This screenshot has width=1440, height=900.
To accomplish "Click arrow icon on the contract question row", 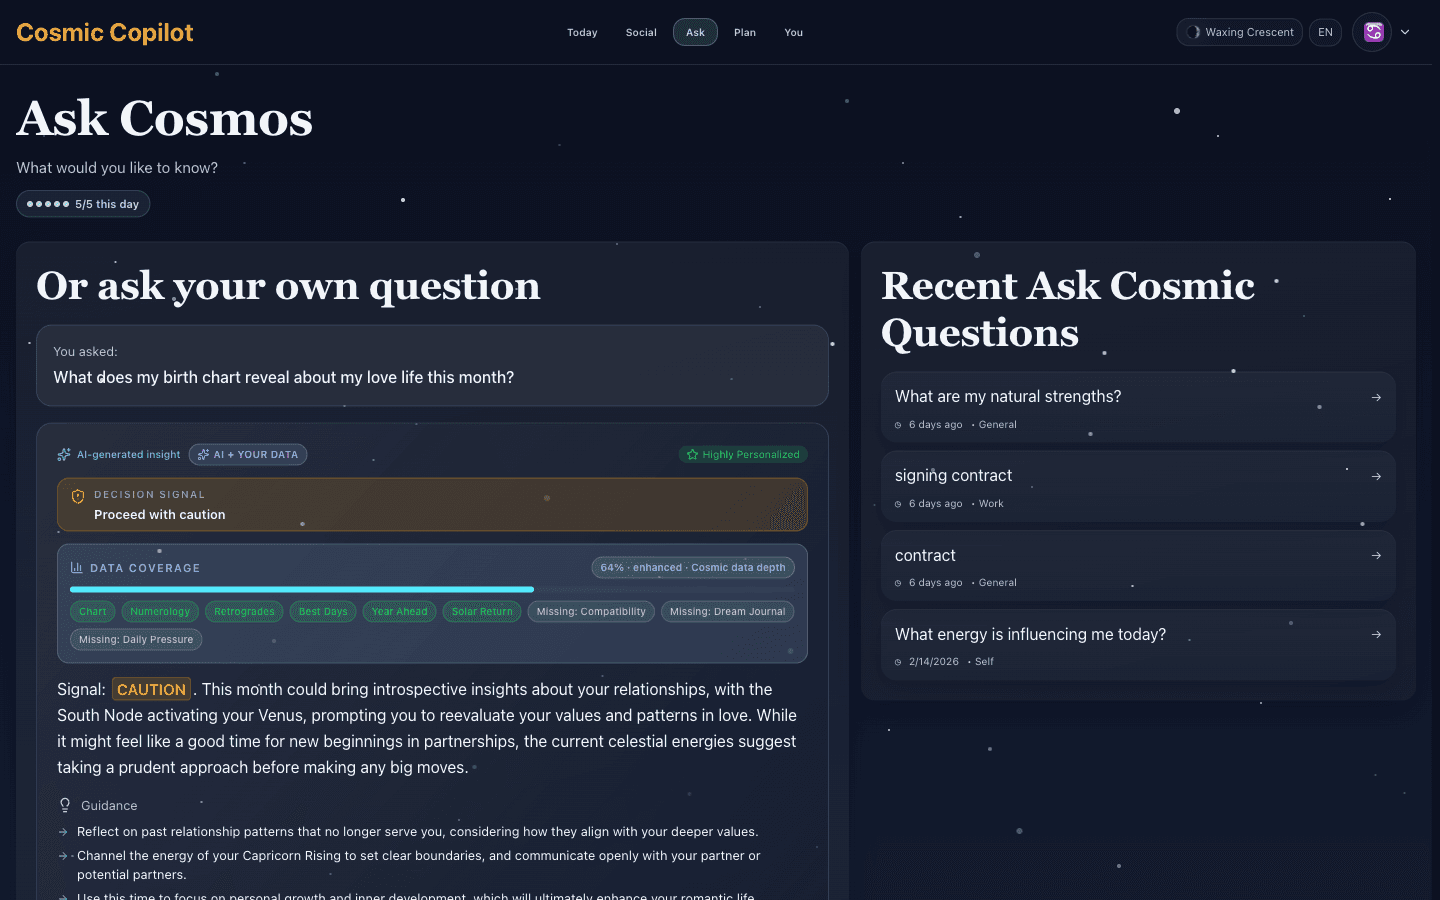I will [1376, 555].
